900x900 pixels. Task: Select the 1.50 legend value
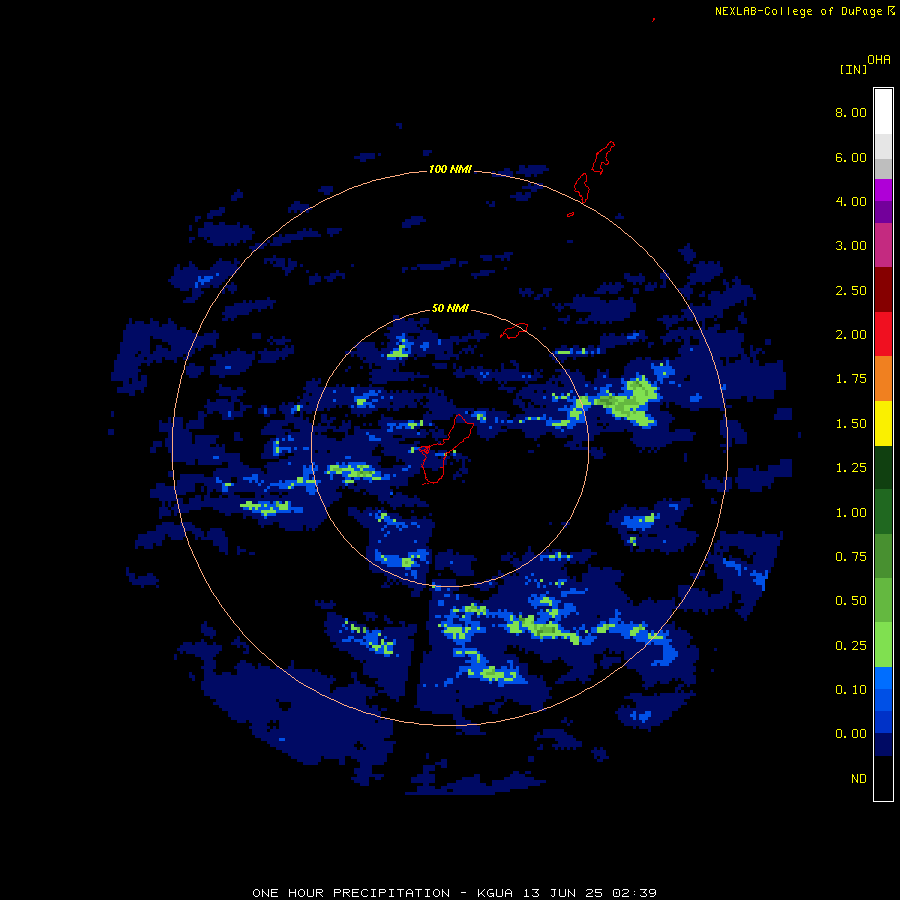851,424
